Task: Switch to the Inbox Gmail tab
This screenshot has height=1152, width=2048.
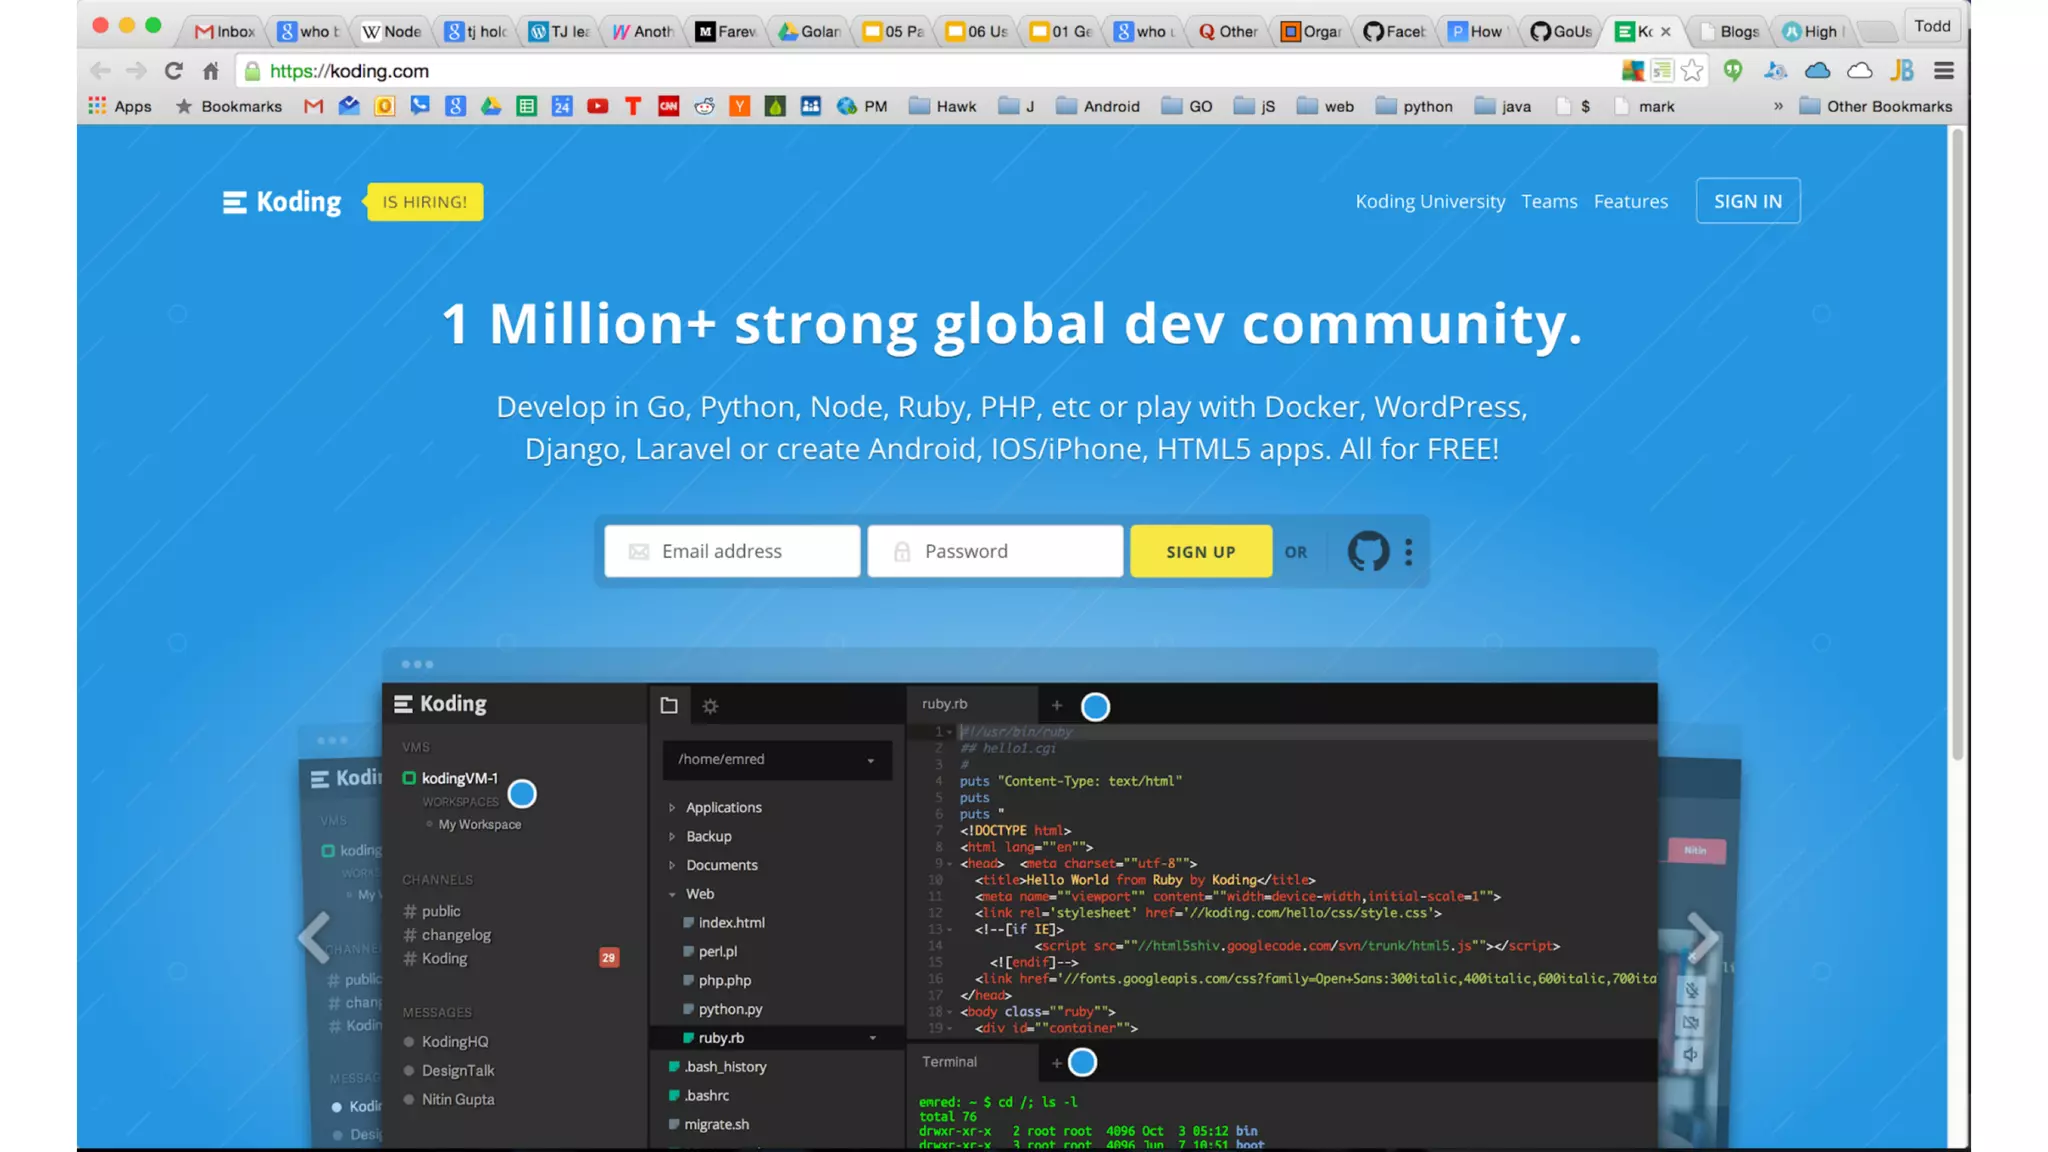Action: (225, 31)
